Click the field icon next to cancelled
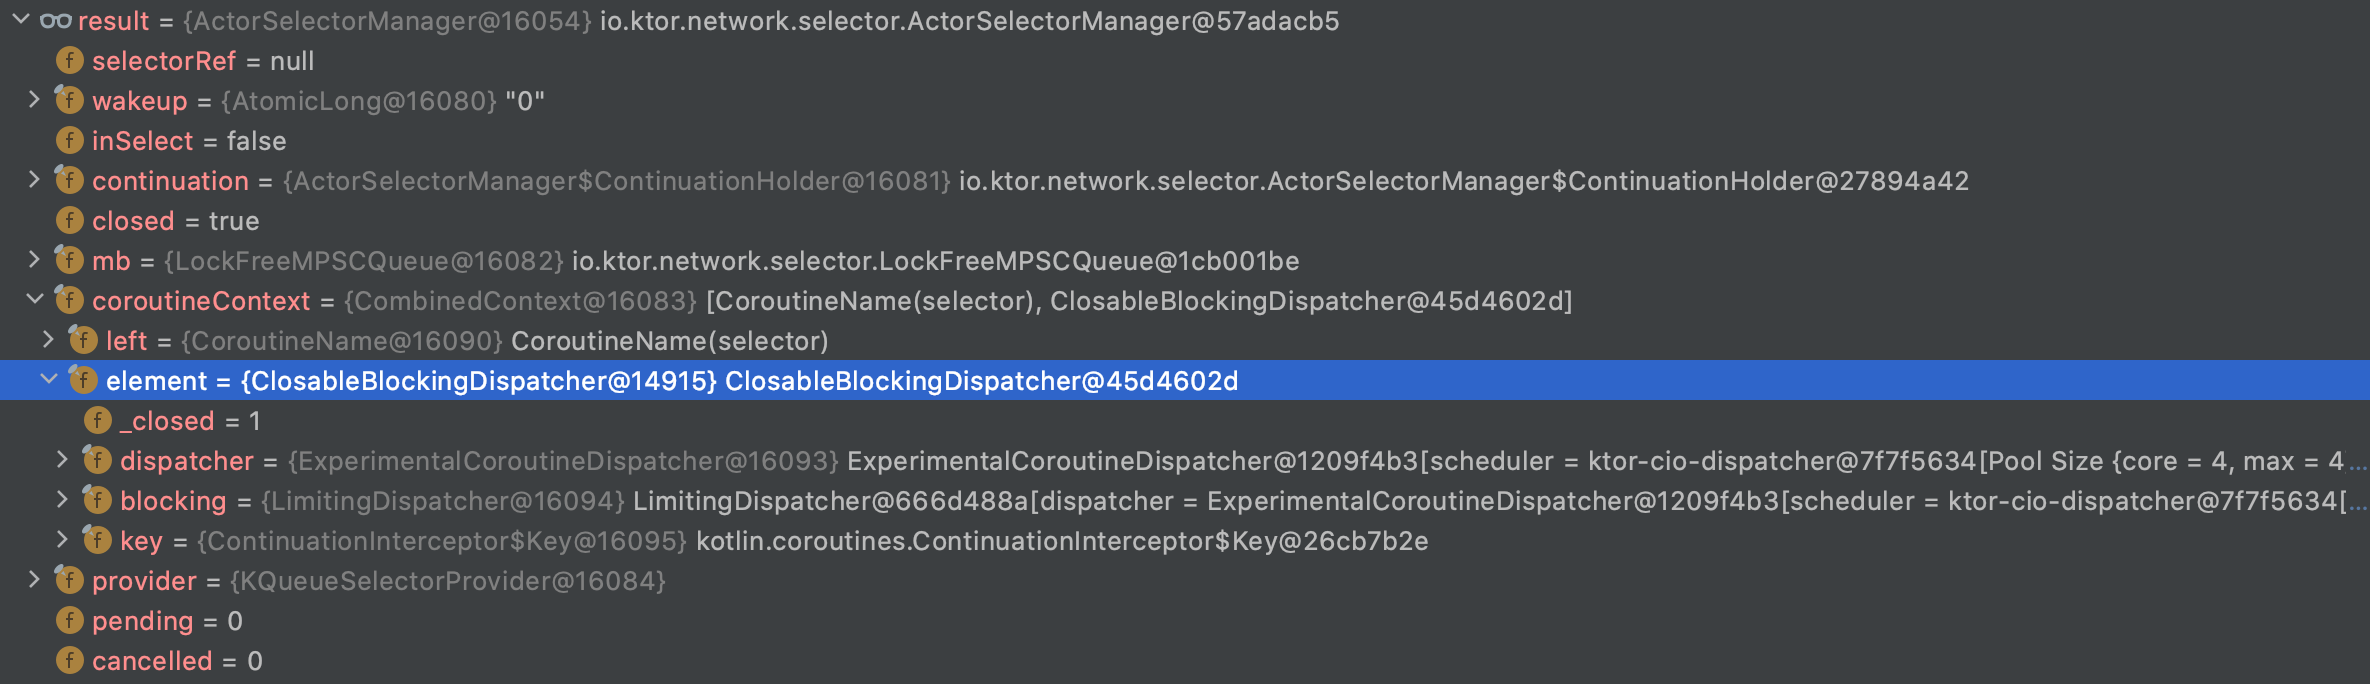Viewport: 2370px width, 684px height. point(67,660)
